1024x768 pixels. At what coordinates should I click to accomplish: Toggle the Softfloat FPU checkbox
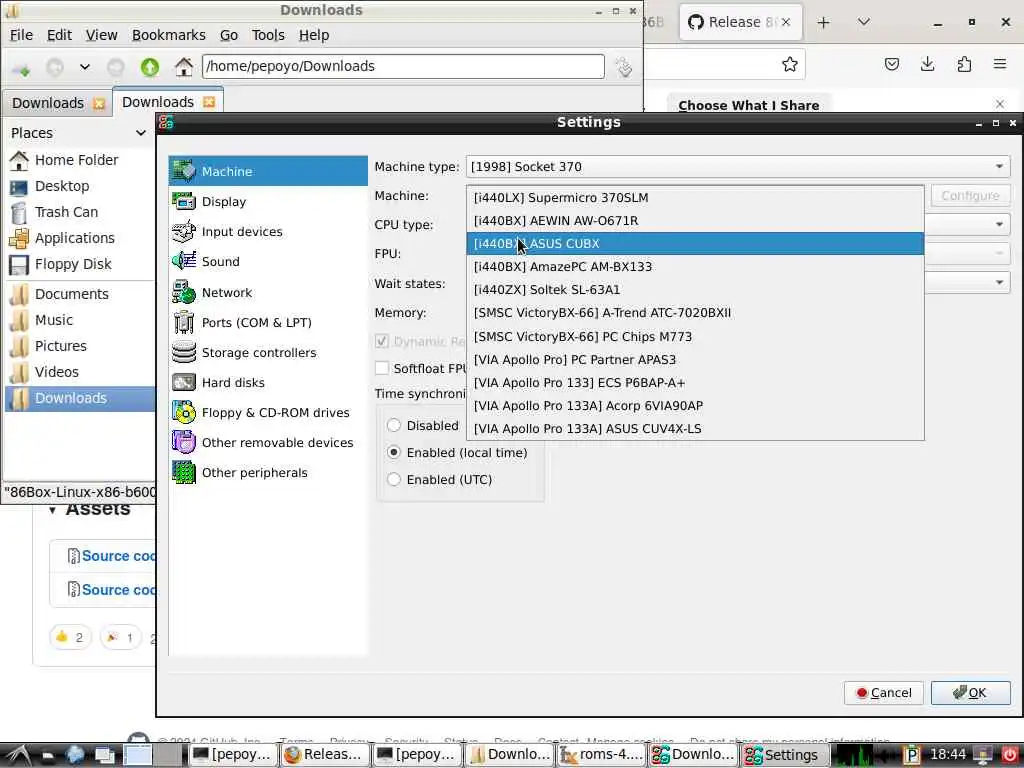[x=382, y=368]
